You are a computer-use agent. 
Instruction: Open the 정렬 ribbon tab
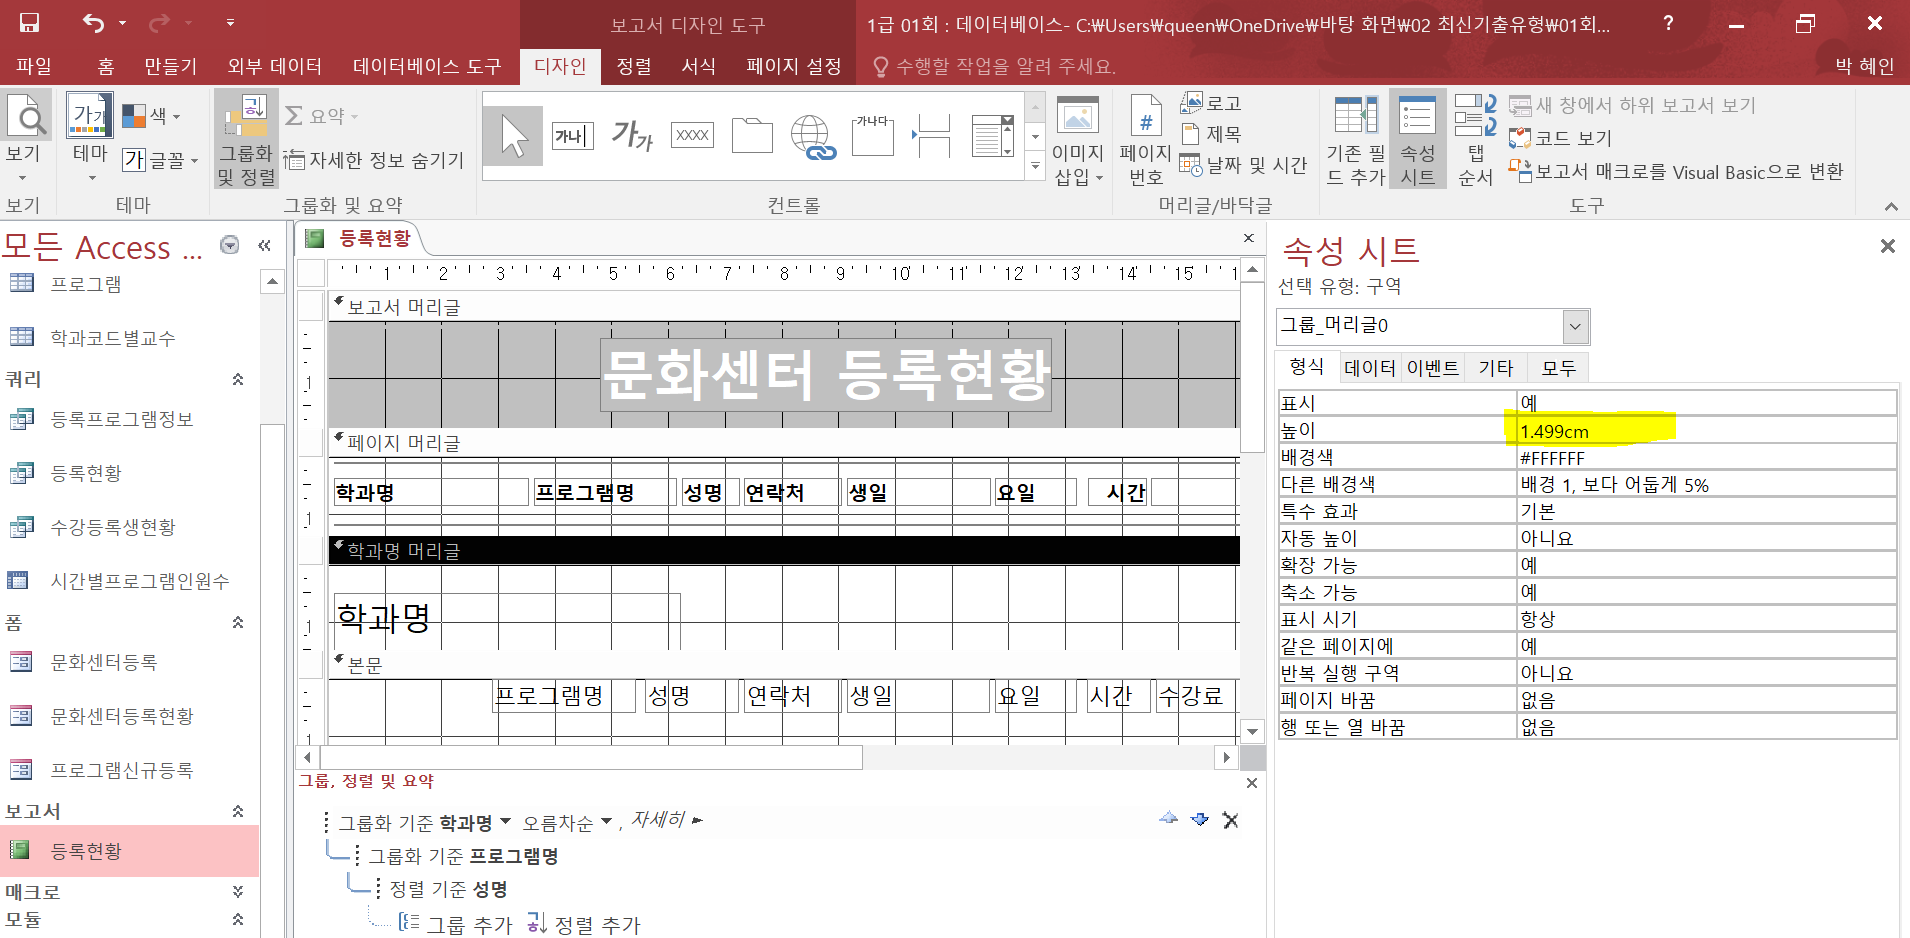point(634,66)
